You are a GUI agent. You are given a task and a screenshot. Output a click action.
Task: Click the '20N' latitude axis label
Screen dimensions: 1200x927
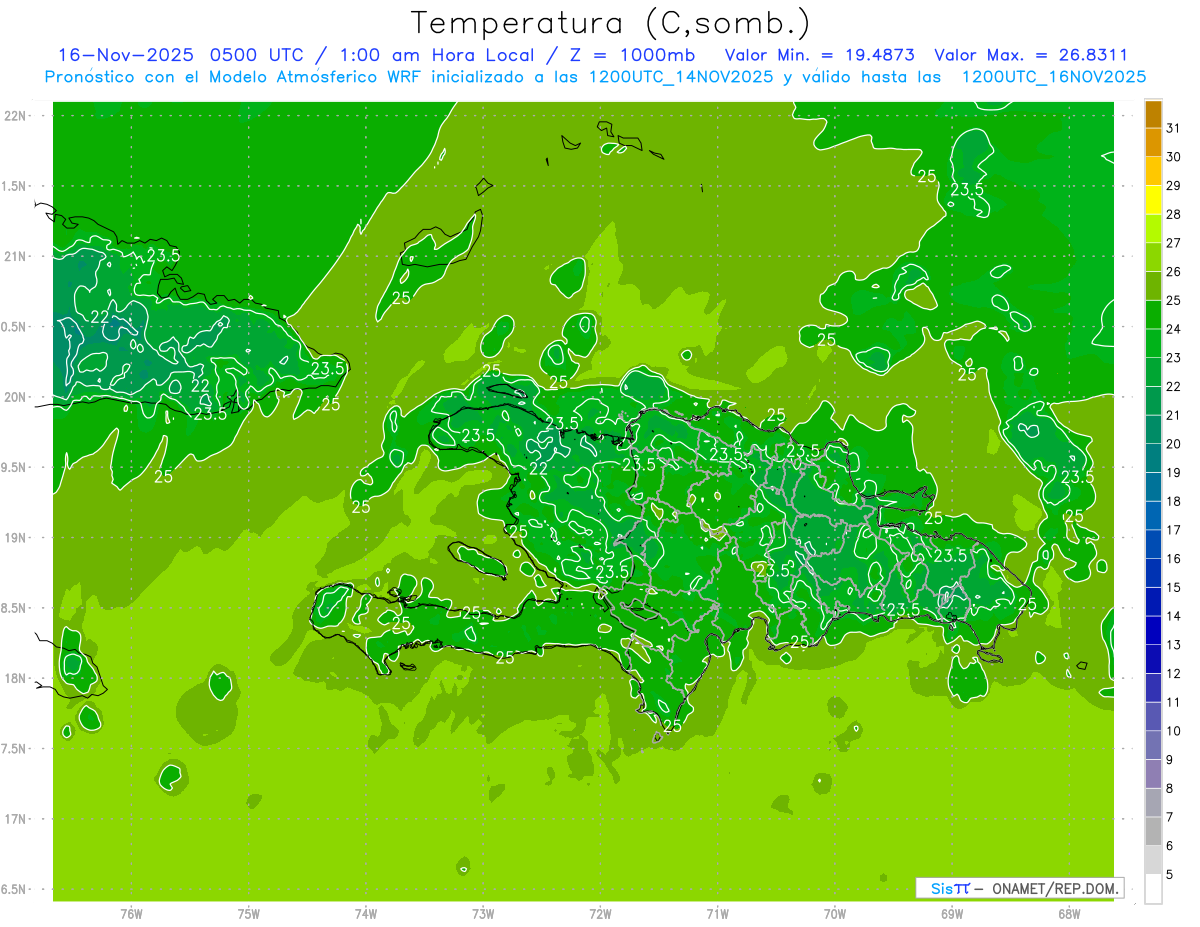point(16,397)
